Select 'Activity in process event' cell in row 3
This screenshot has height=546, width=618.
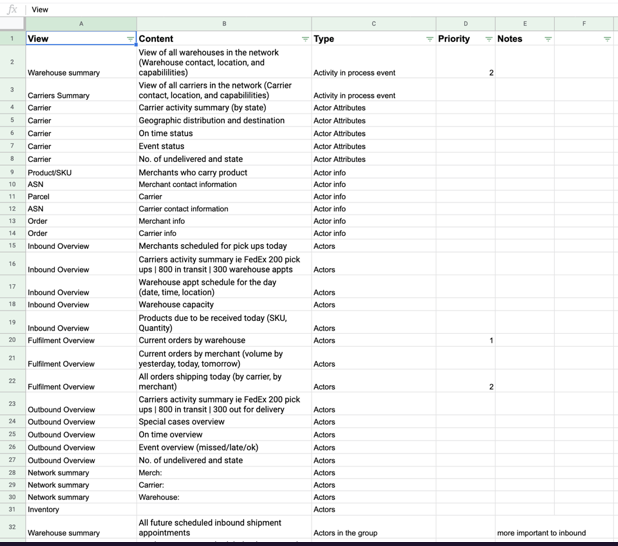pos(374,89)
